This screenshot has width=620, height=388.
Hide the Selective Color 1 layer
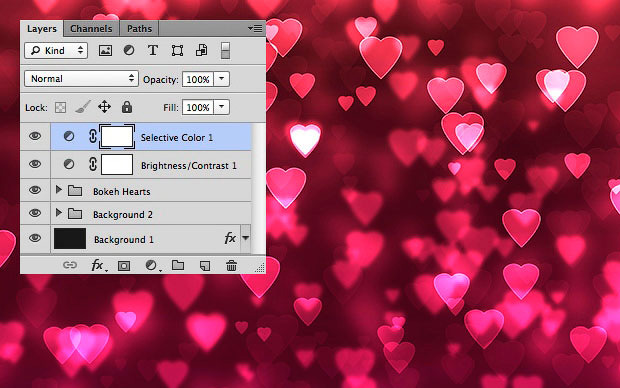(35, 136)
